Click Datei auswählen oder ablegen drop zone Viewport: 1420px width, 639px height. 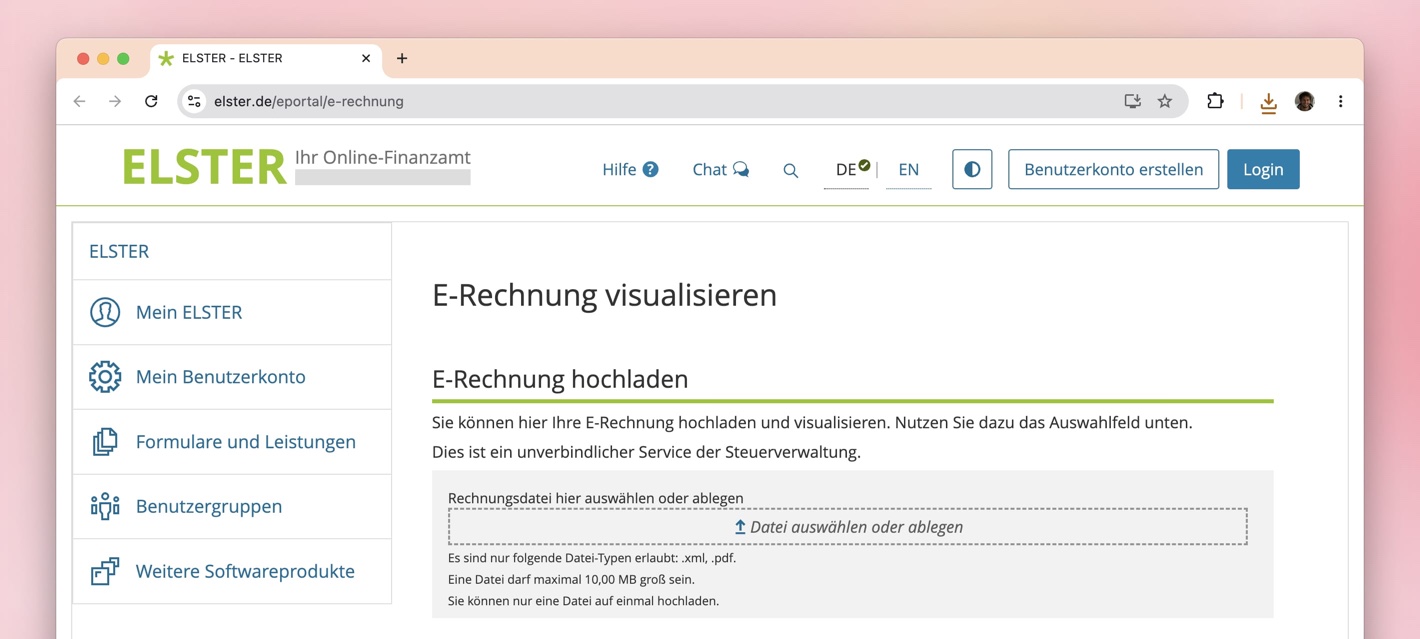coord(848,527)
